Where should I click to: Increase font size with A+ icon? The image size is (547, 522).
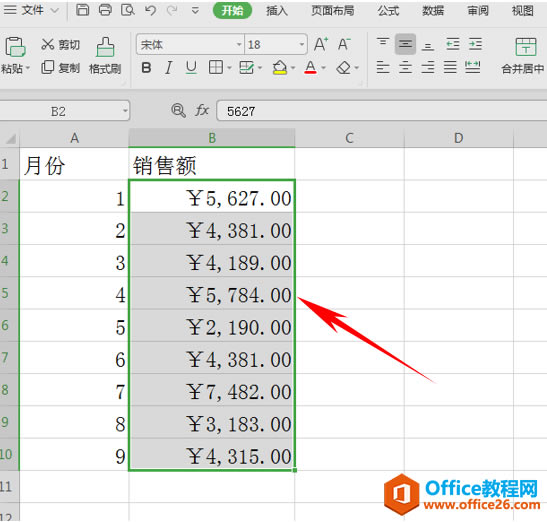321,44
